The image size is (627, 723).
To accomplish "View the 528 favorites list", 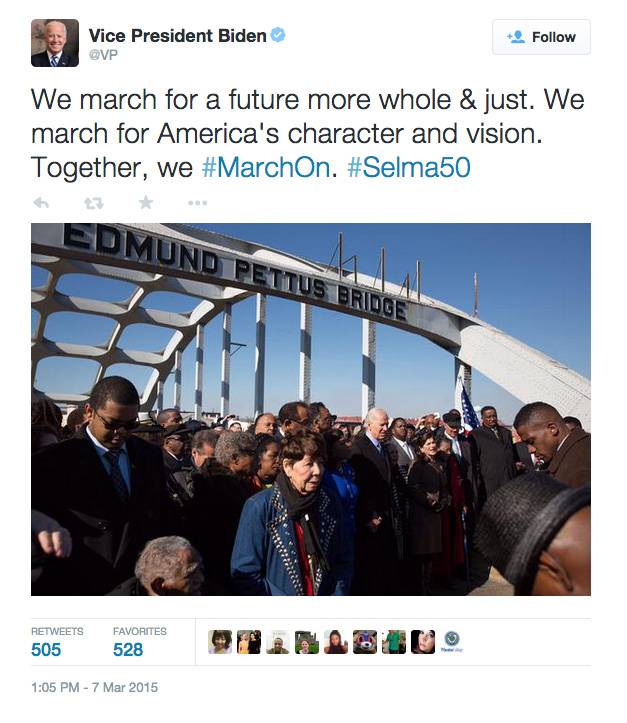I will click(x=140, y=642).
